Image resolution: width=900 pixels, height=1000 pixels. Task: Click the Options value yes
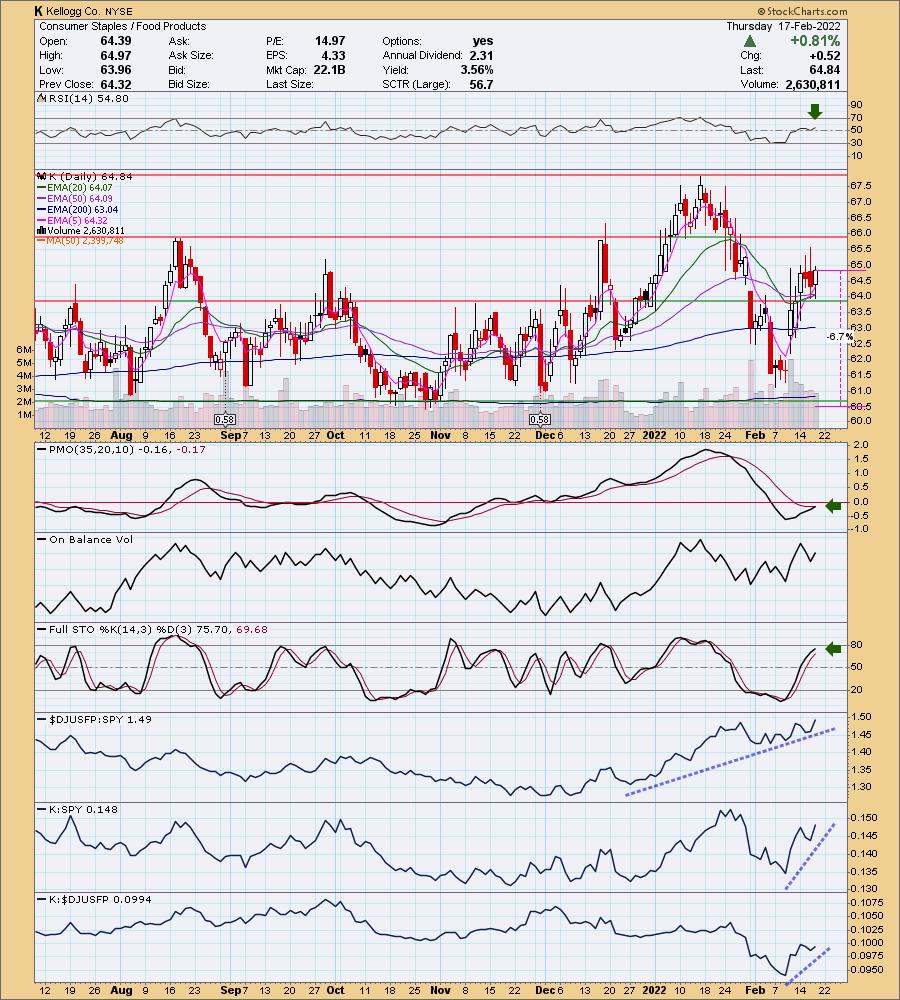point(483,41)
